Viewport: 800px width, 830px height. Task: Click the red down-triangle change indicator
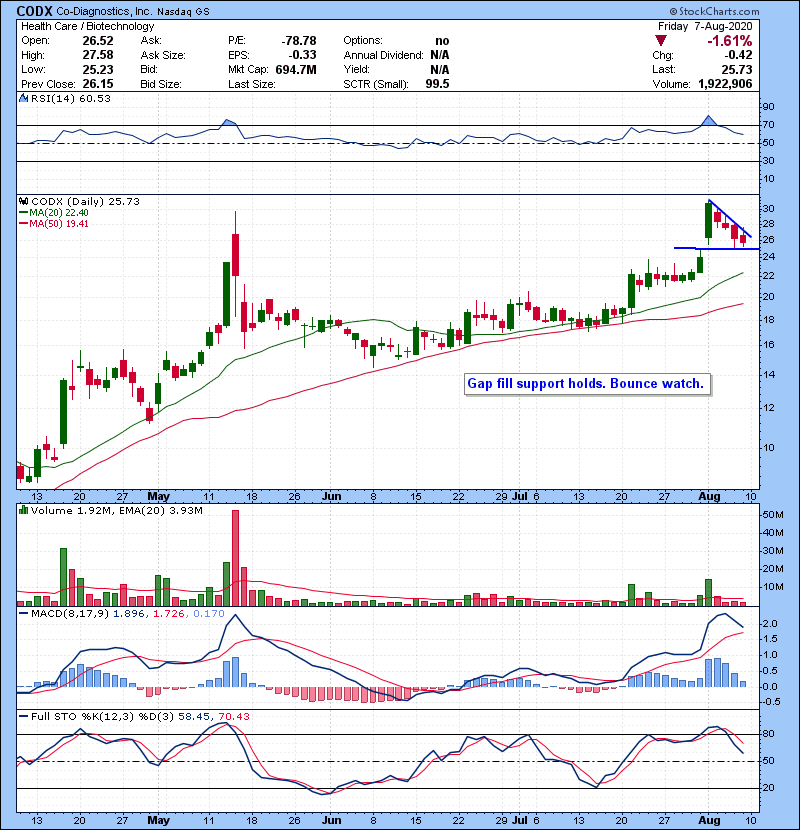pos(660,41)
